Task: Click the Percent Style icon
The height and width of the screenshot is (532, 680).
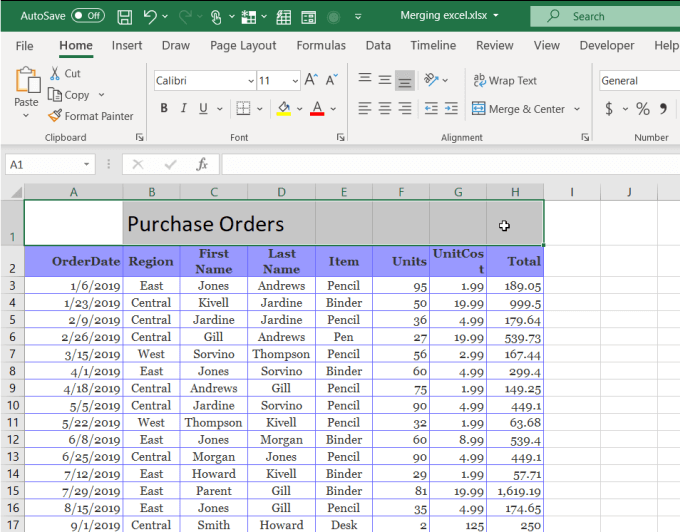Action: [x=642, y=109]
